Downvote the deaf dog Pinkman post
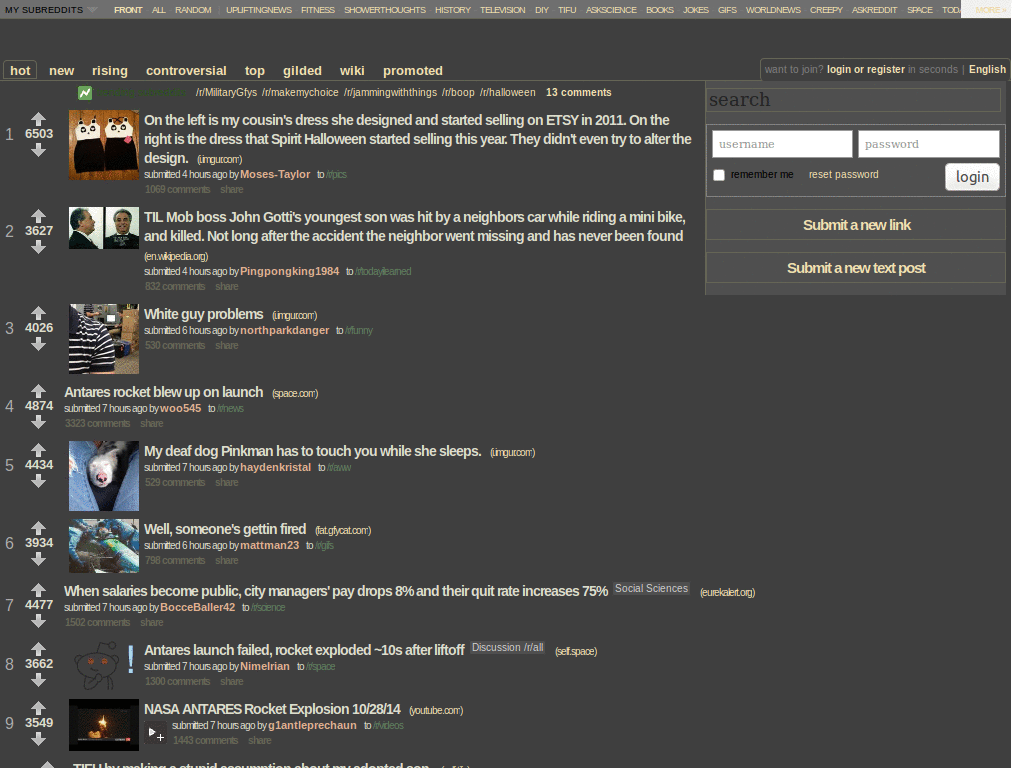This screenshot has width=1024, height=768. click(x=39, y=481)
